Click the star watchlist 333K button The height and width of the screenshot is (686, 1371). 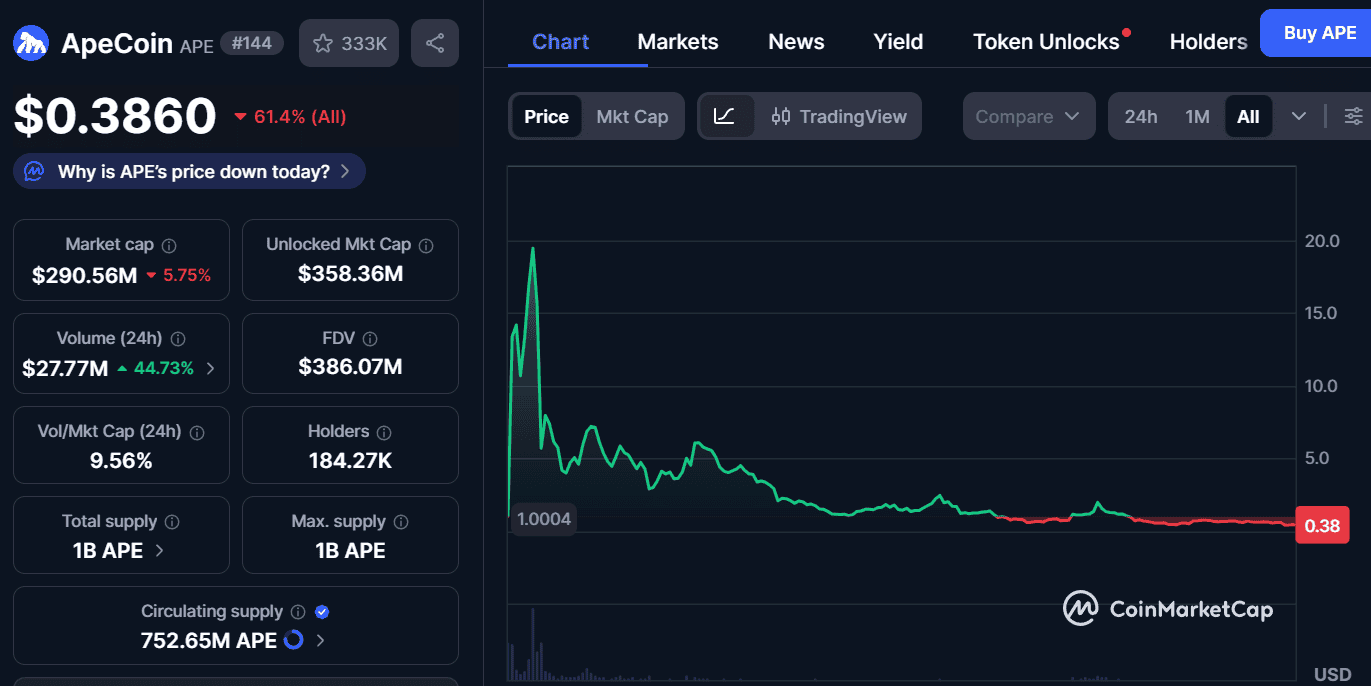pyautogui.click(x=349, y=43)
